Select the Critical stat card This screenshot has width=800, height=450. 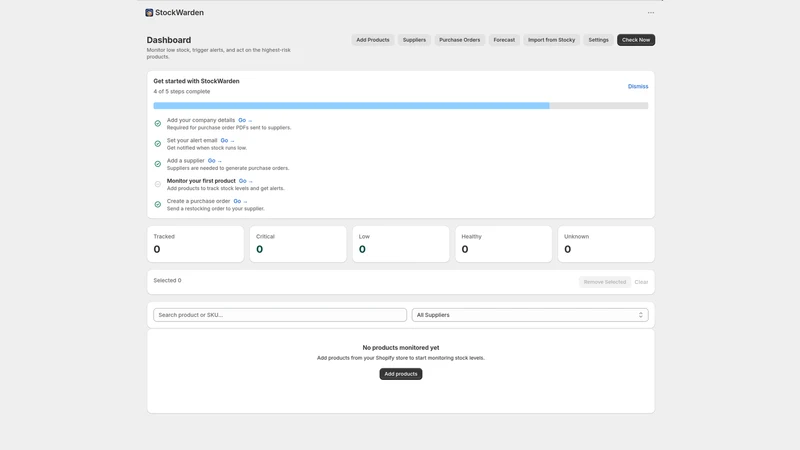point(298,244)
